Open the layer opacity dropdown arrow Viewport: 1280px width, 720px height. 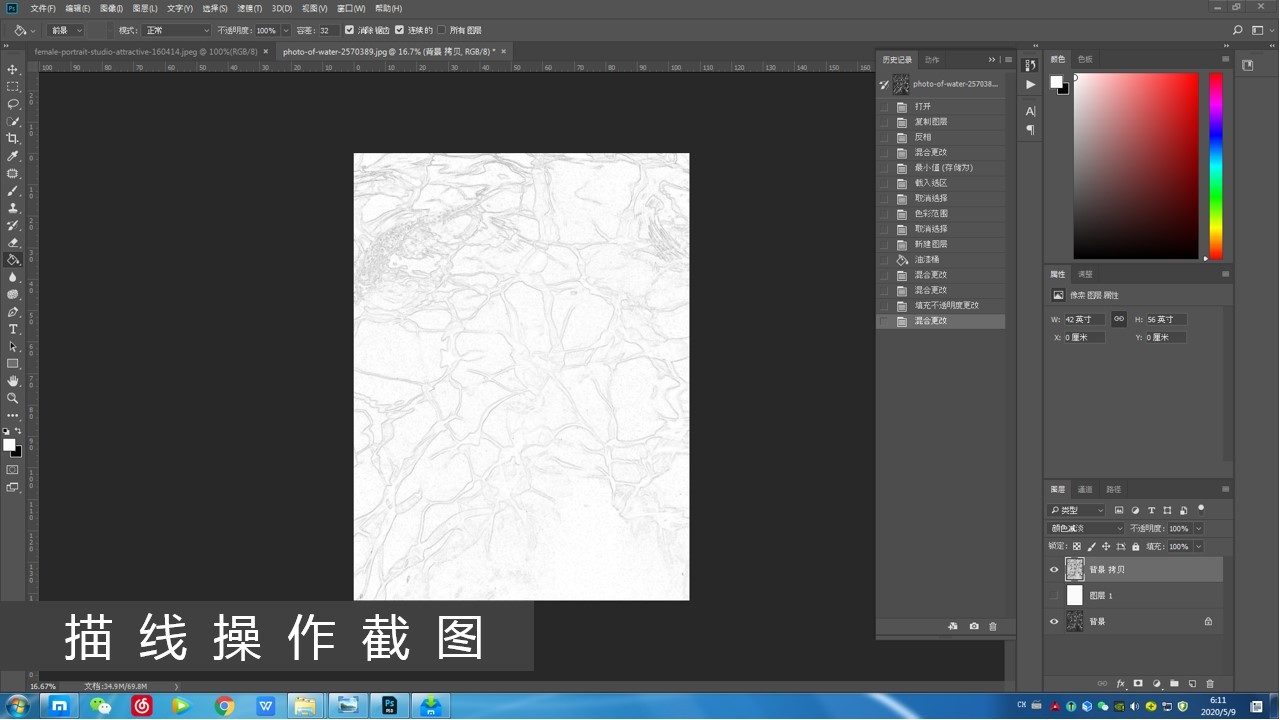click(1199, 528)
